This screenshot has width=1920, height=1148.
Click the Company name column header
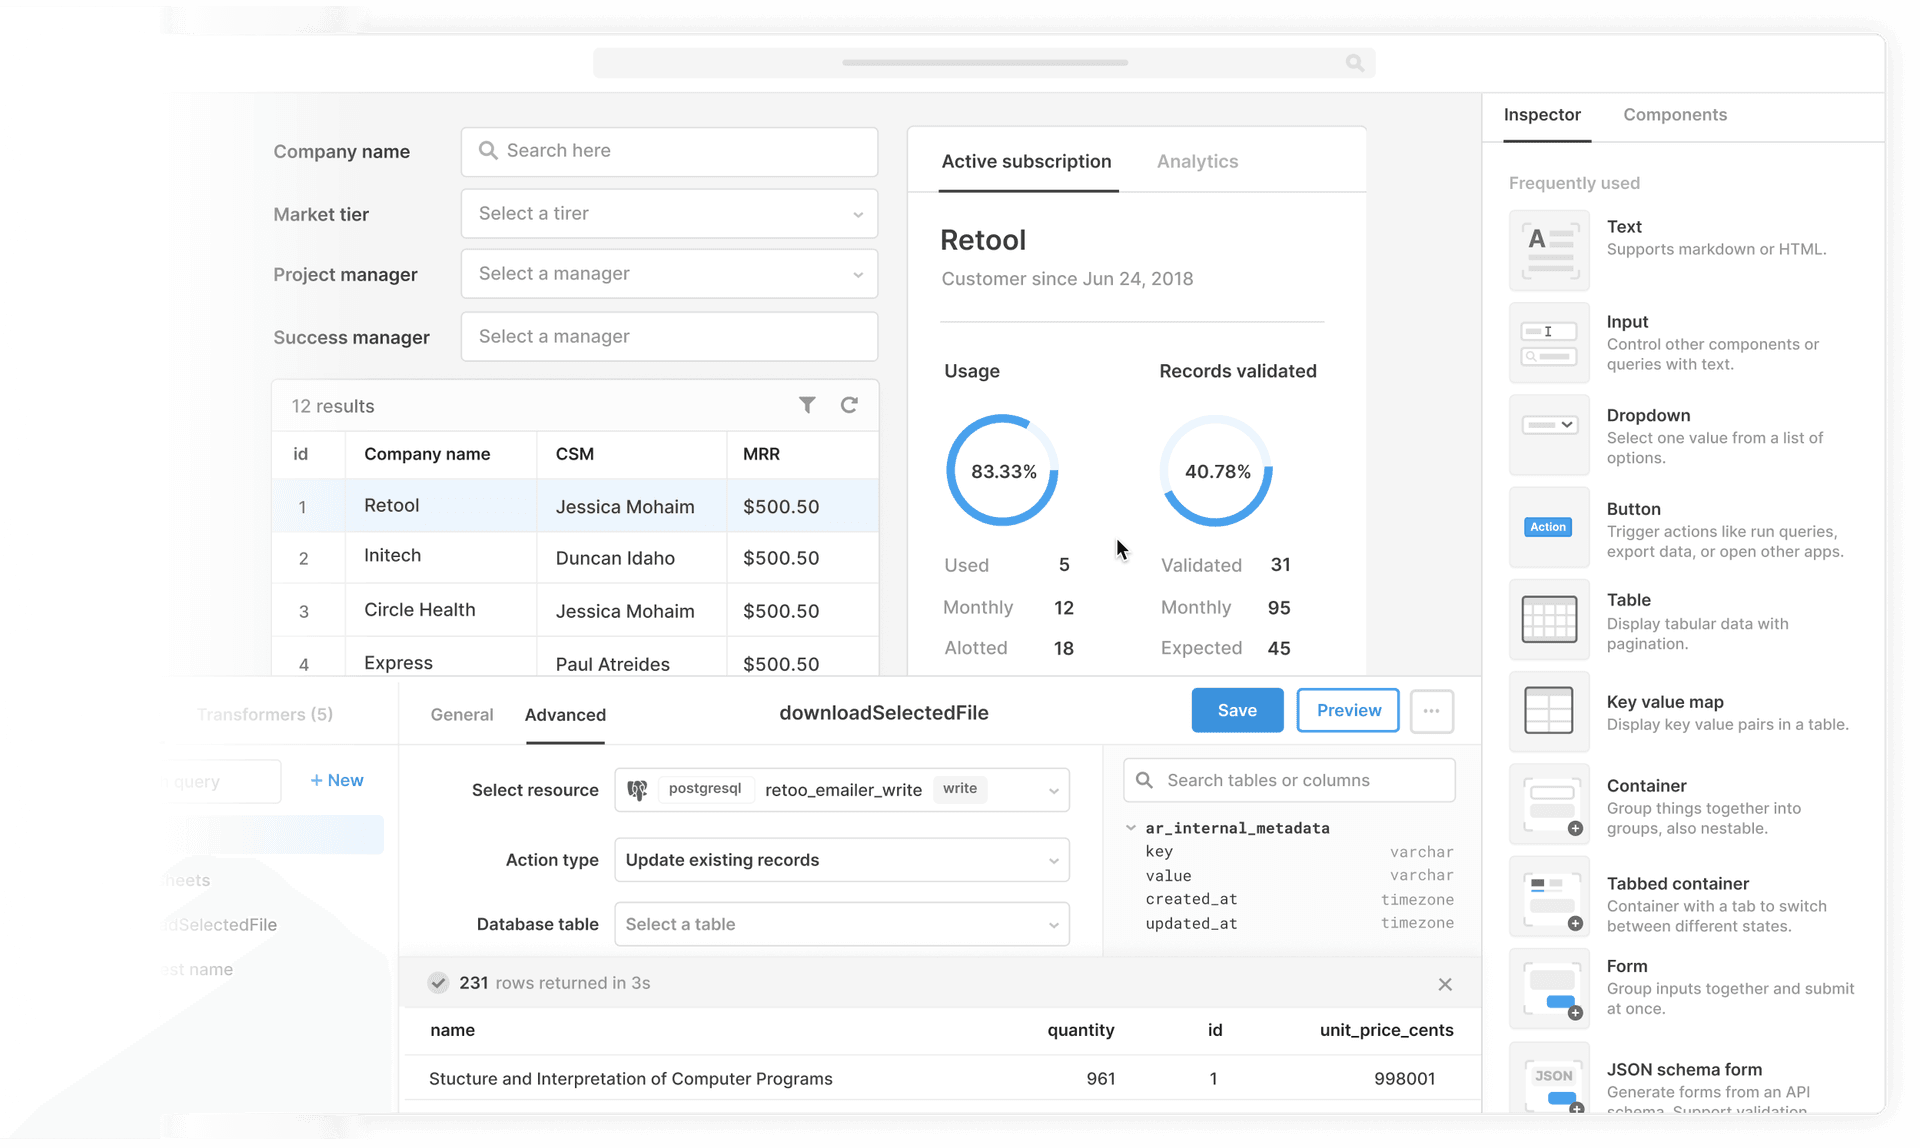(x=427, y=454)
